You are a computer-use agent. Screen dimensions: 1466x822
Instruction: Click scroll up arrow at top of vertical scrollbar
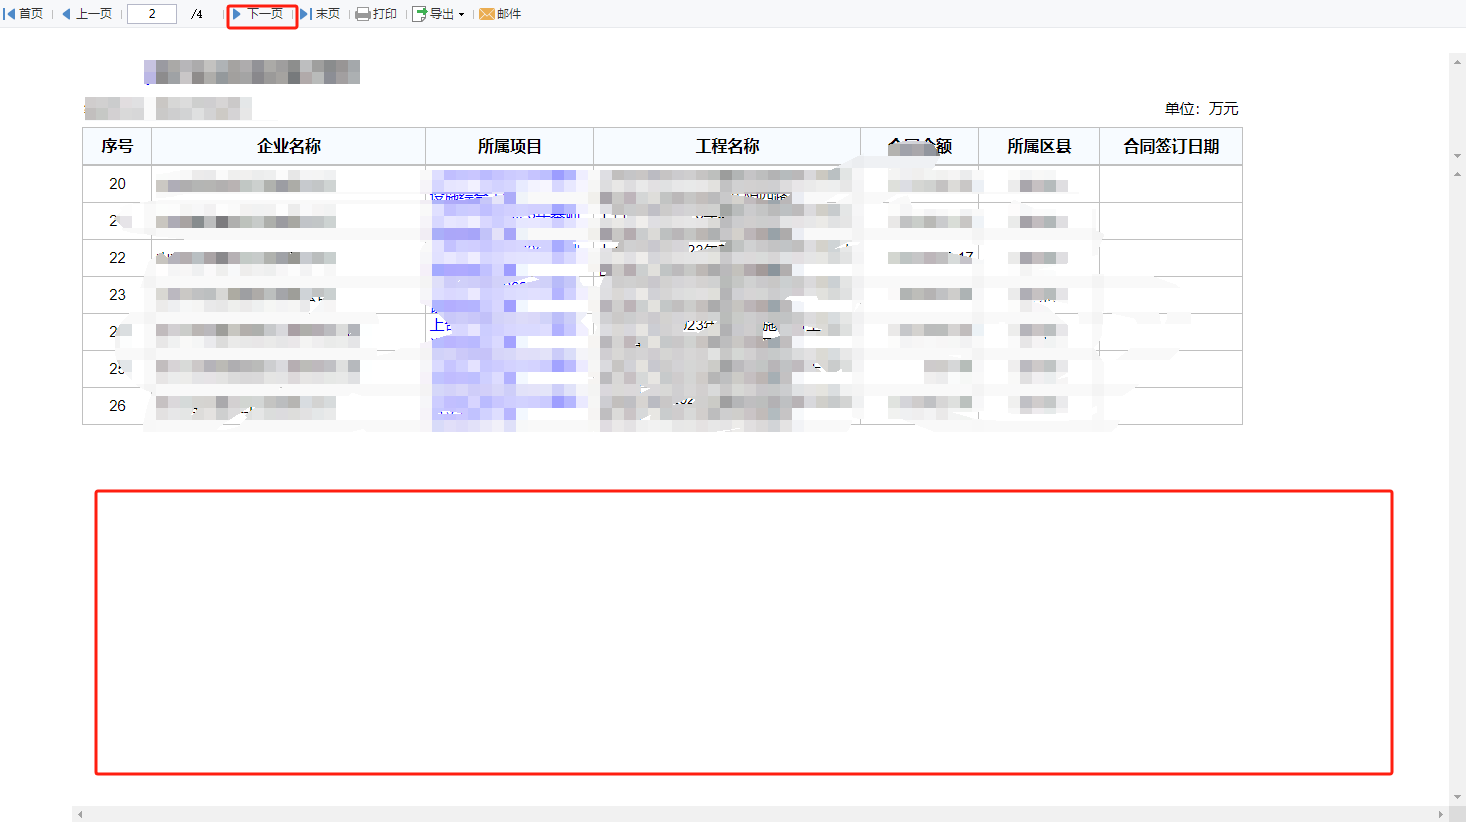tap(1457, 61)
